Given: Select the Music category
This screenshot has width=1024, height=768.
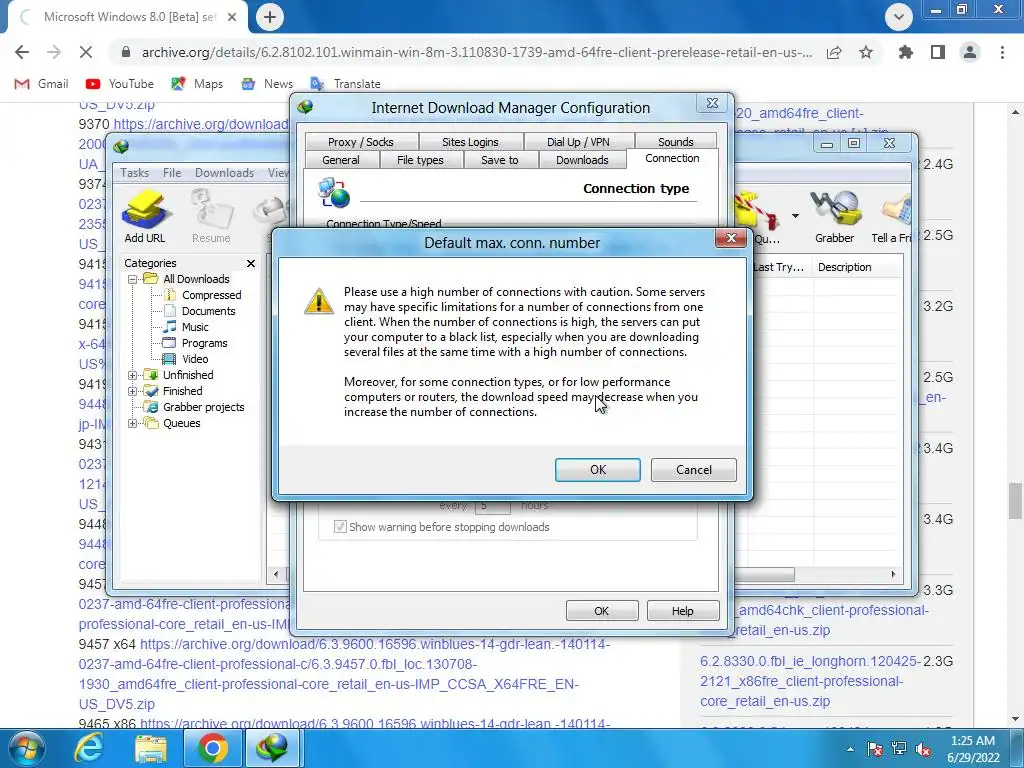Looking at the screenshot, I should (x=195, y=327).
